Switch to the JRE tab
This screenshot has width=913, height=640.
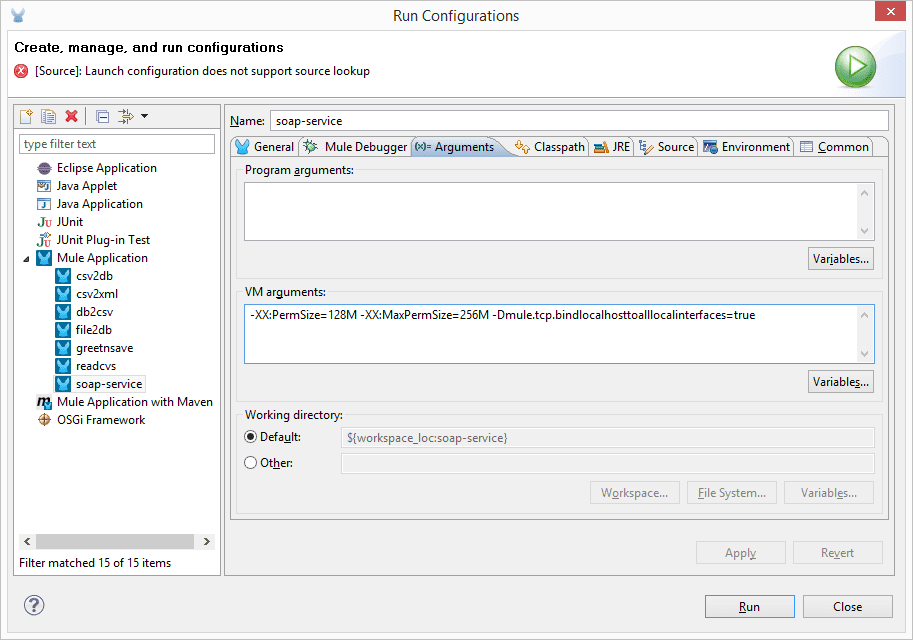(612, 147)
